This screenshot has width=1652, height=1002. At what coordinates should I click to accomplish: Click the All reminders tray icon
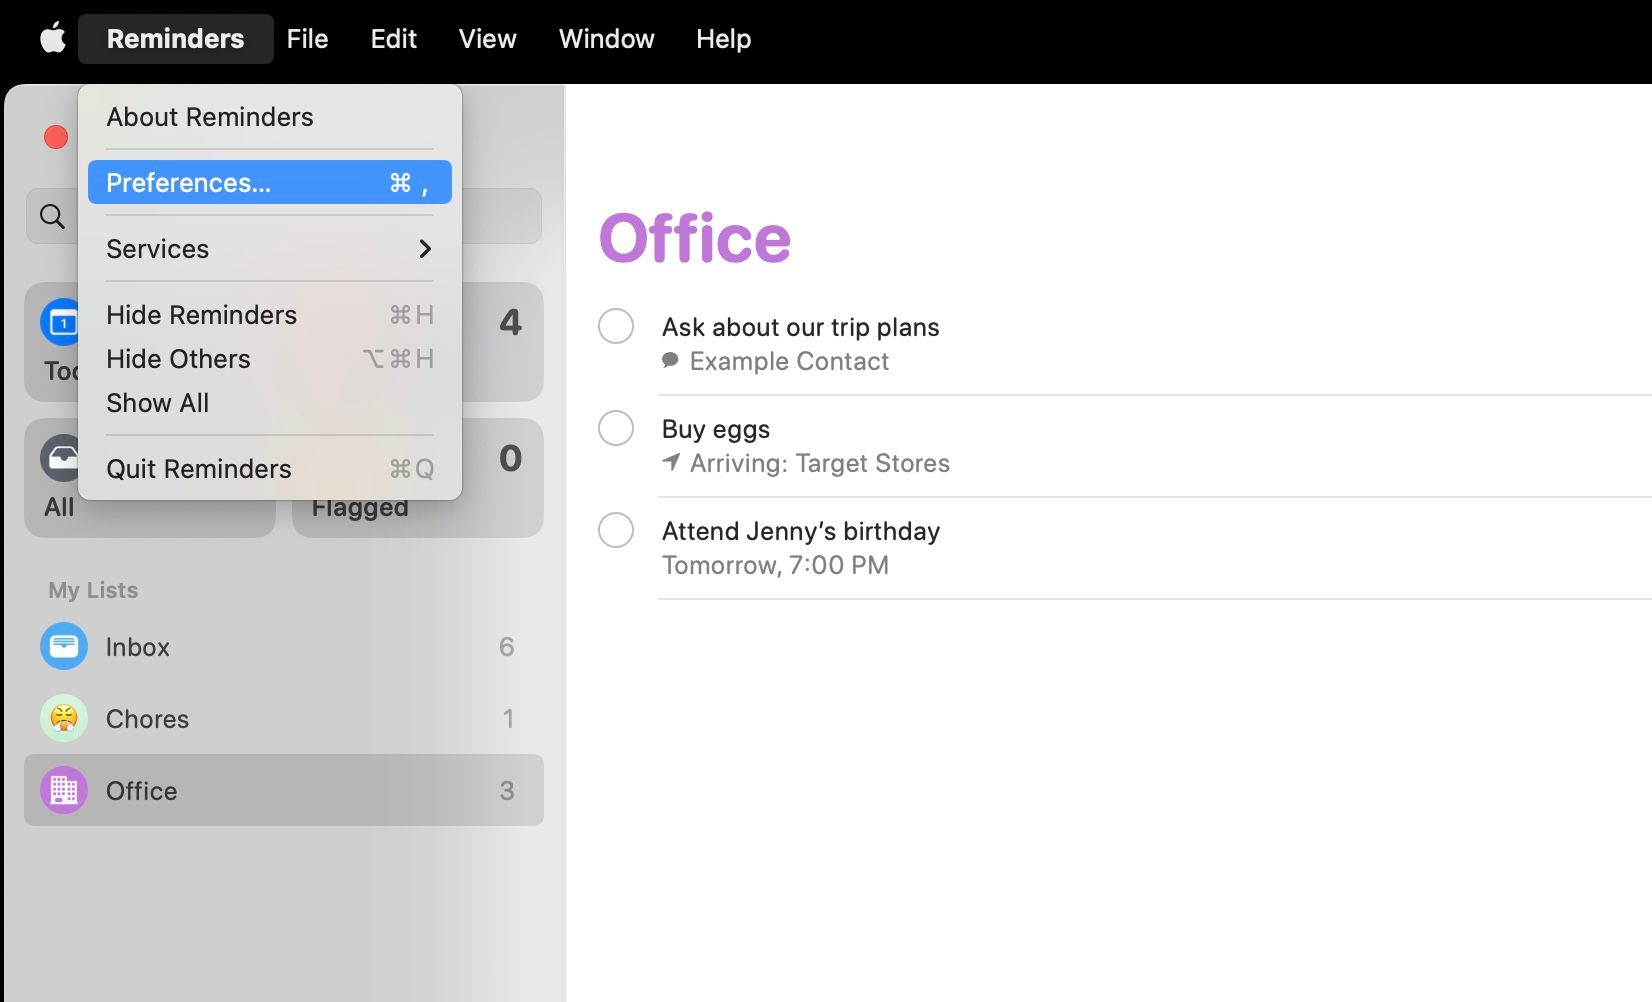point(61,457)
